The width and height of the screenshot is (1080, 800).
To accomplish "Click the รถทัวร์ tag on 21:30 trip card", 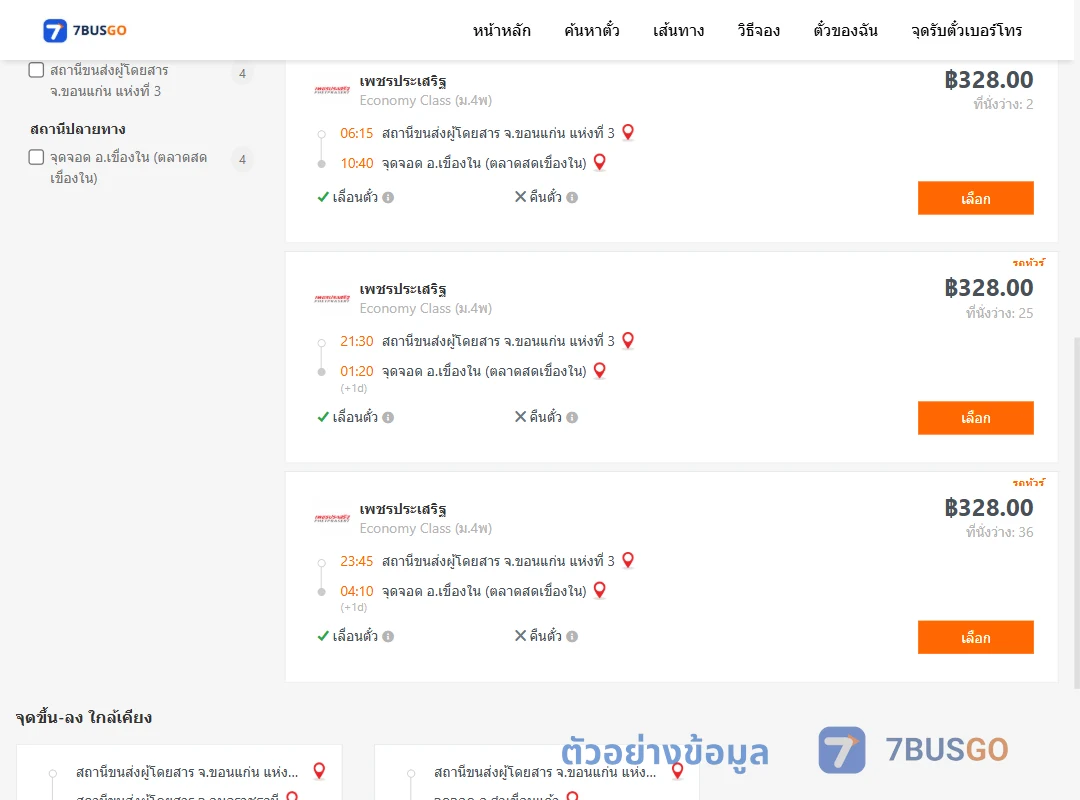I will [1028, 263].
